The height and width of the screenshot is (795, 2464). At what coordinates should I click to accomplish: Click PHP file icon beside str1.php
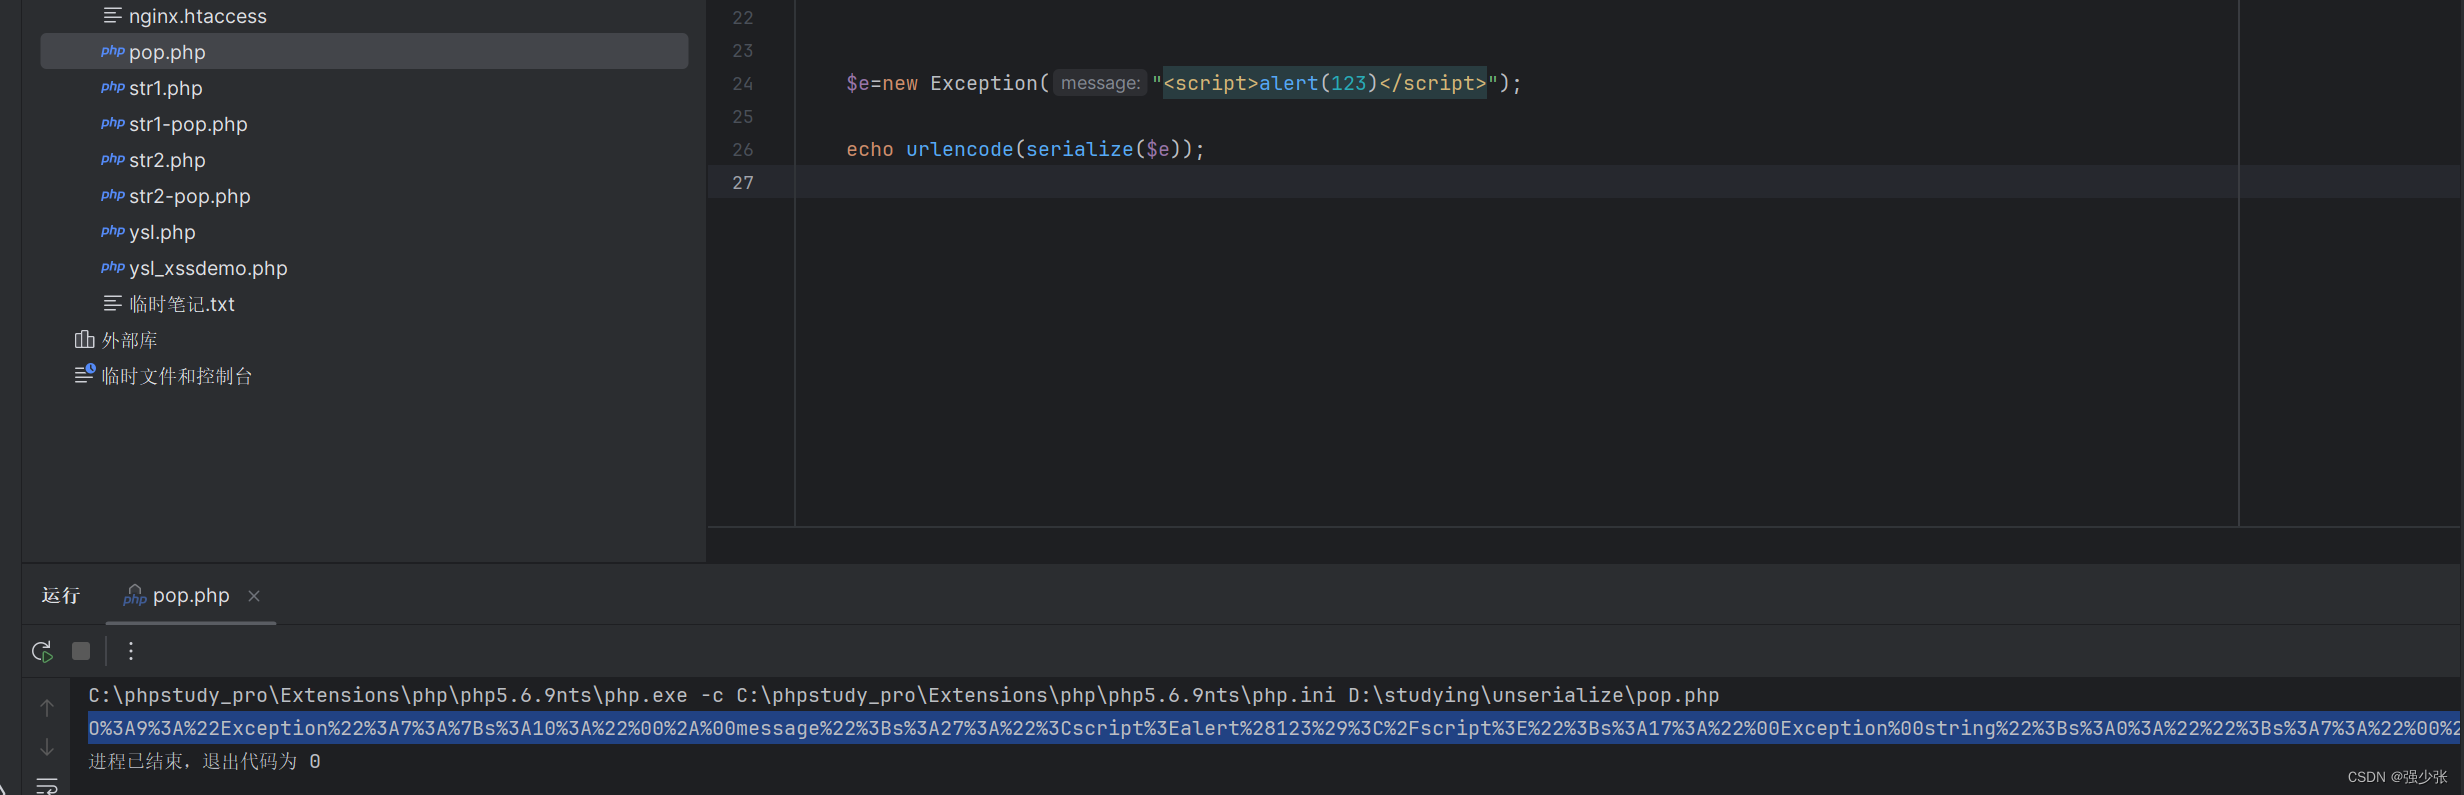tap(112, 88)
